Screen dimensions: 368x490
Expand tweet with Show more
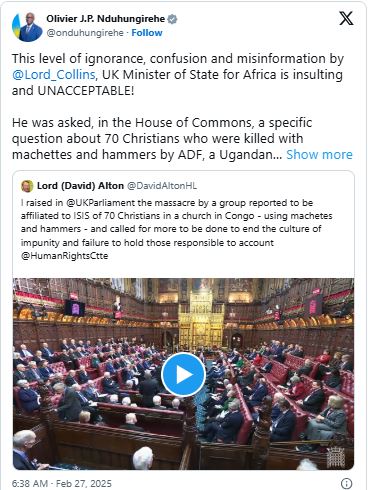(319, 155)
